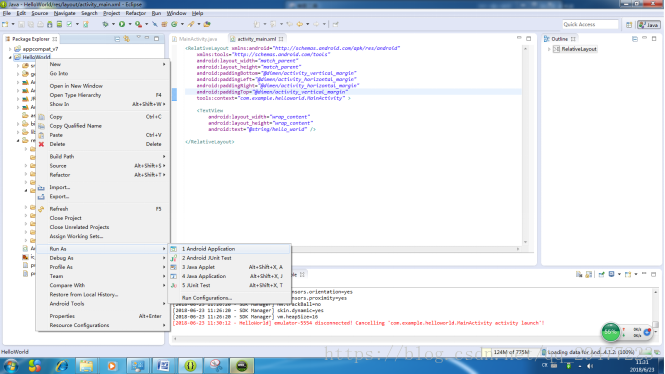This screenshot has height=374, width=665.
Task: Click Collapse All in Package Explorer
Action: (117, 39)
